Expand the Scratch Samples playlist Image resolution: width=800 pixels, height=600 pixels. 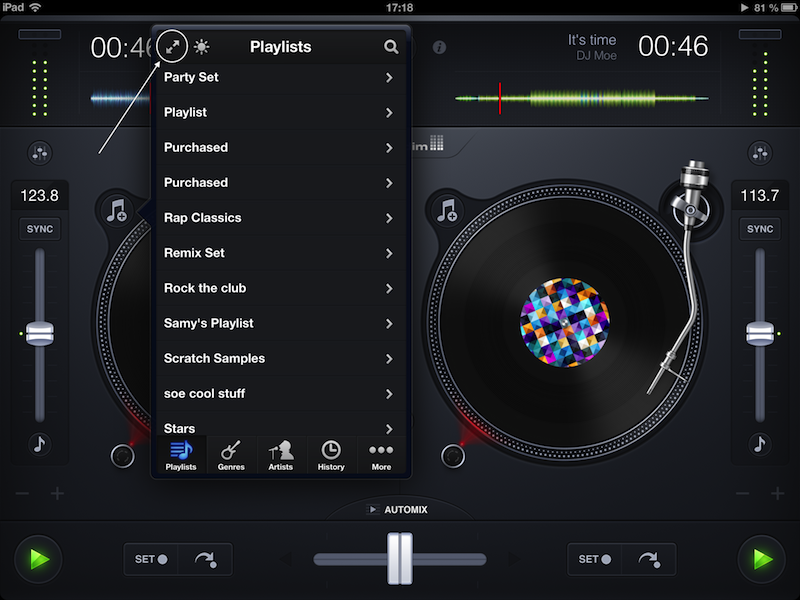tap(389, 358)
